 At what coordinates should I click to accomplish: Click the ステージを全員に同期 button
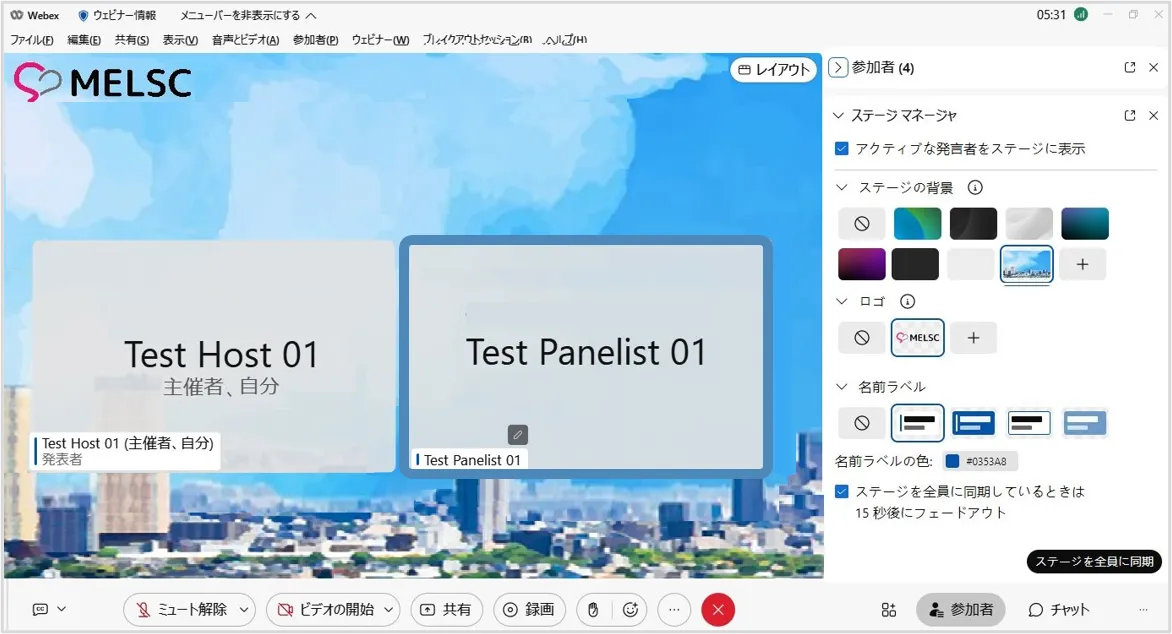point(1094,561)
